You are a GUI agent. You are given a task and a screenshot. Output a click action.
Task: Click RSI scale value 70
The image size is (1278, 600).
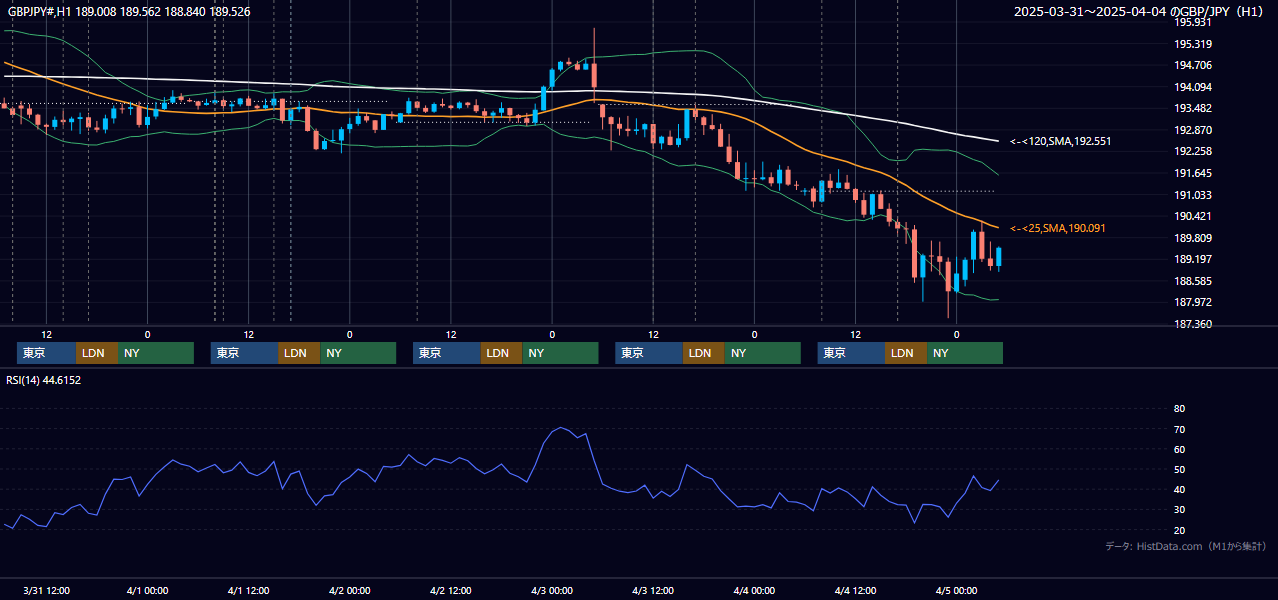1179,429
